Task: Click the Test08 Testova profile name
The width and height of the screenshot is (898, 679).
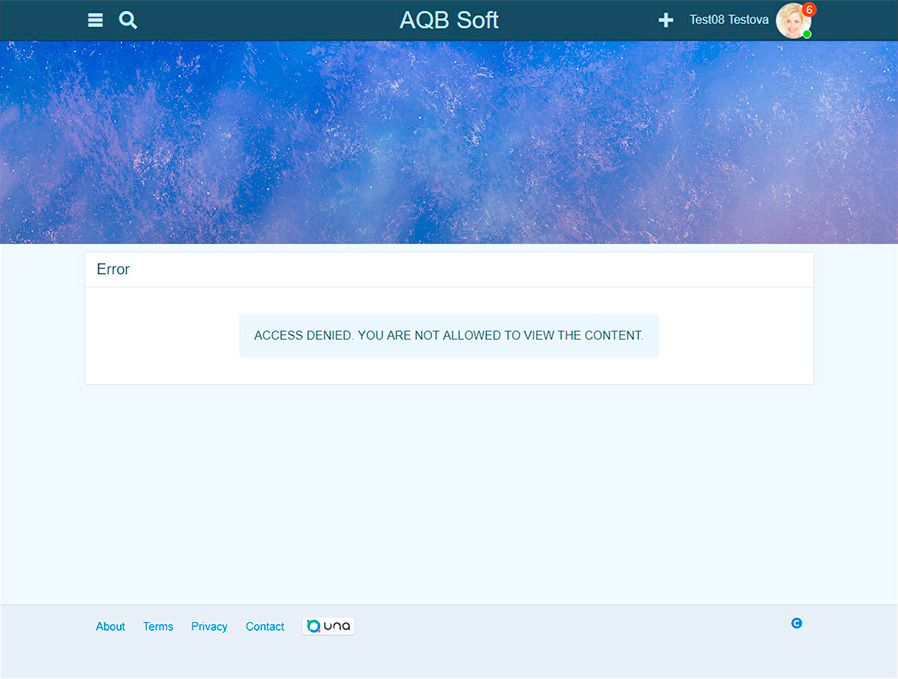Action: click(x=729, y=20)
